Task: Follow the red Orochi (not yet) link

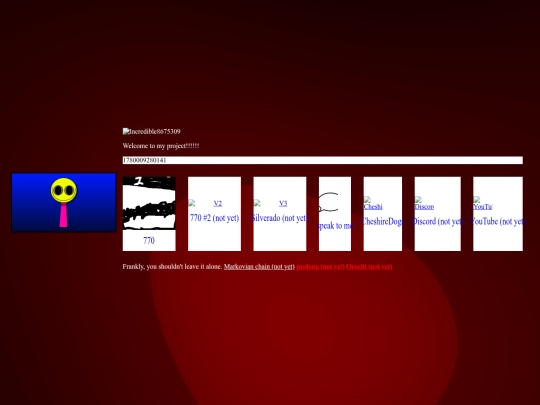Action: tap(369, 267)
